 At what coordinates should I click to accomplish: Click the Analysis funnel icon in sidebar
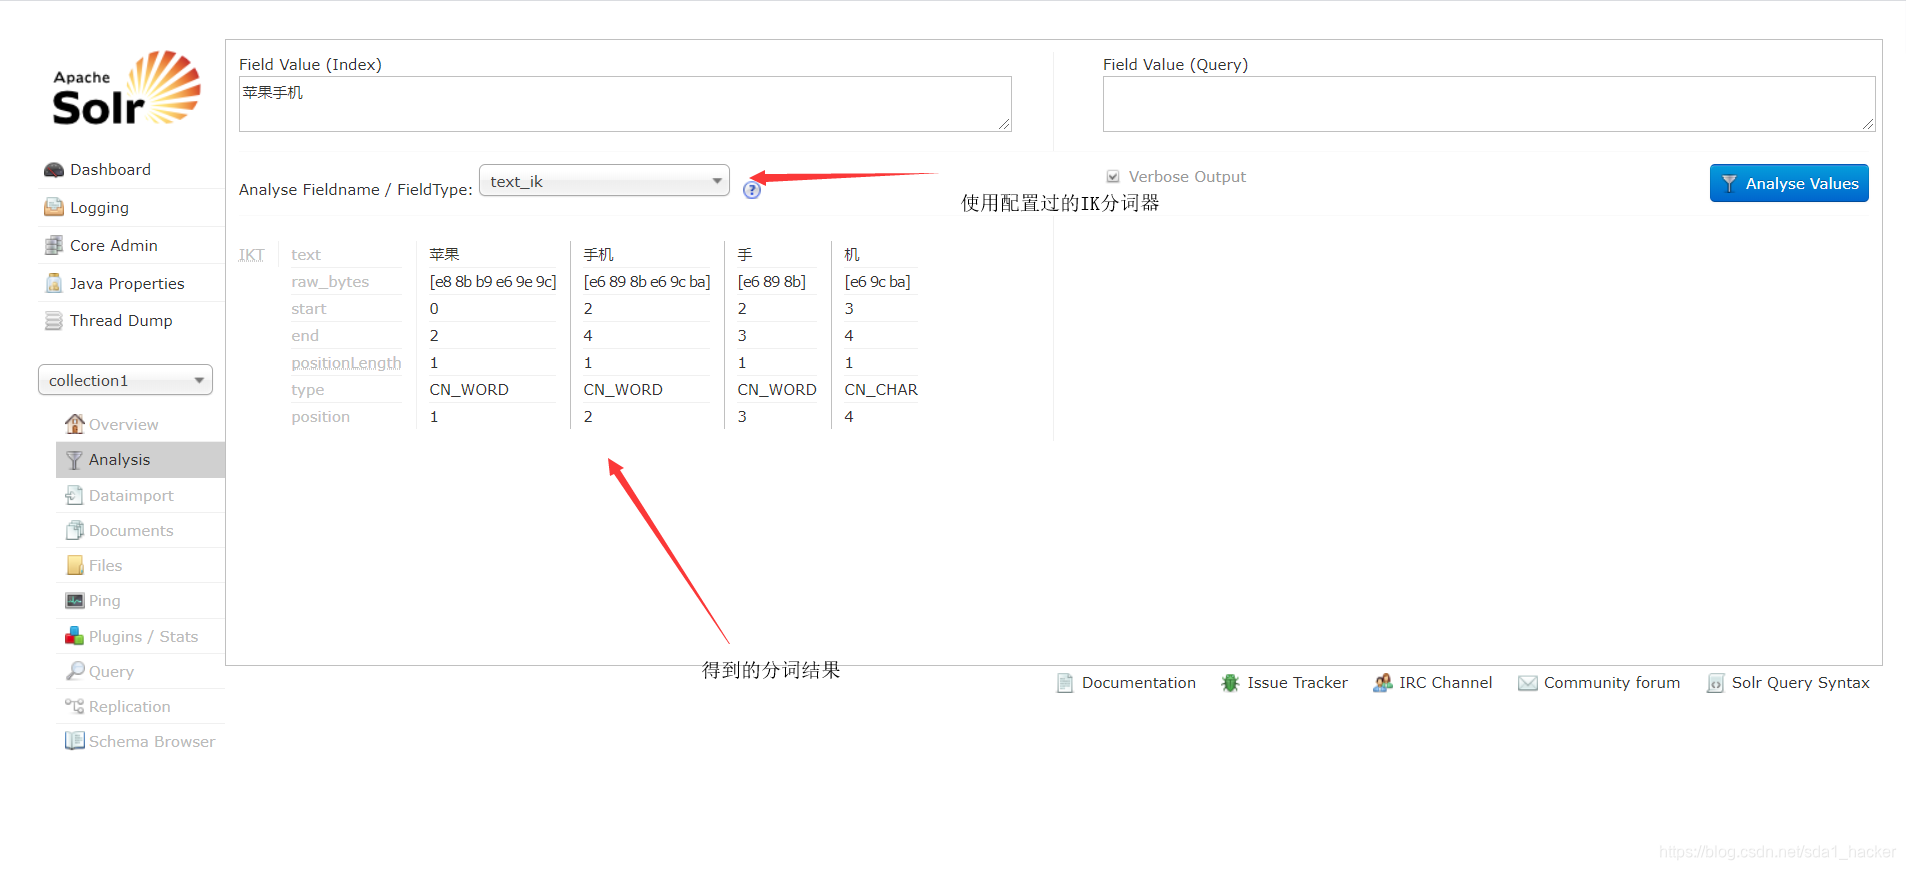click(x=75, y=459)
